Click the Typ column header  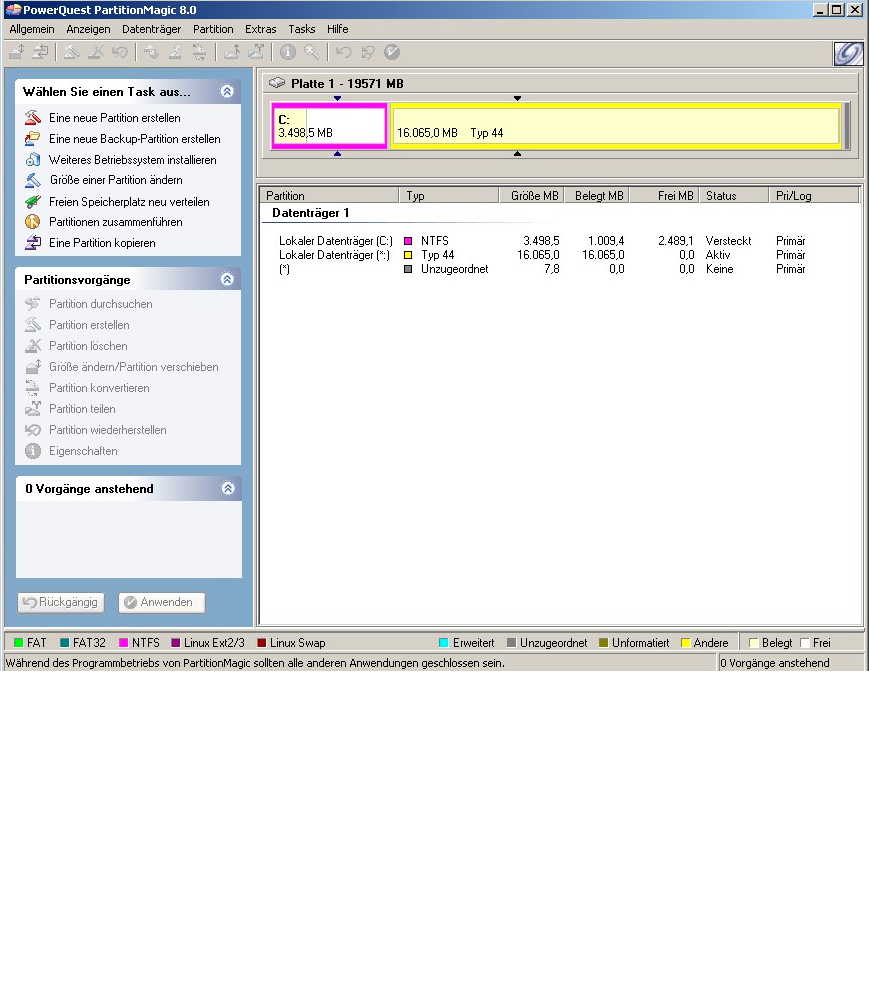coord(449,196)
